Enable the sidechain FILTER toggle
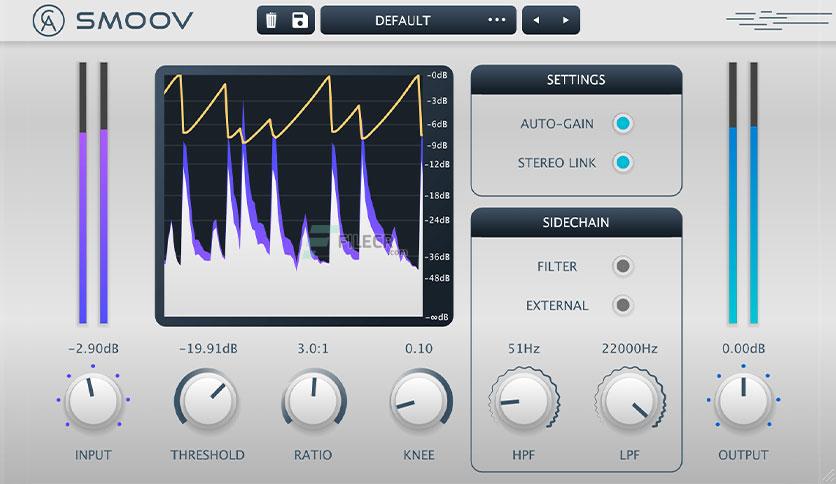Screen dimensions: 836x484 pos(622,265)
